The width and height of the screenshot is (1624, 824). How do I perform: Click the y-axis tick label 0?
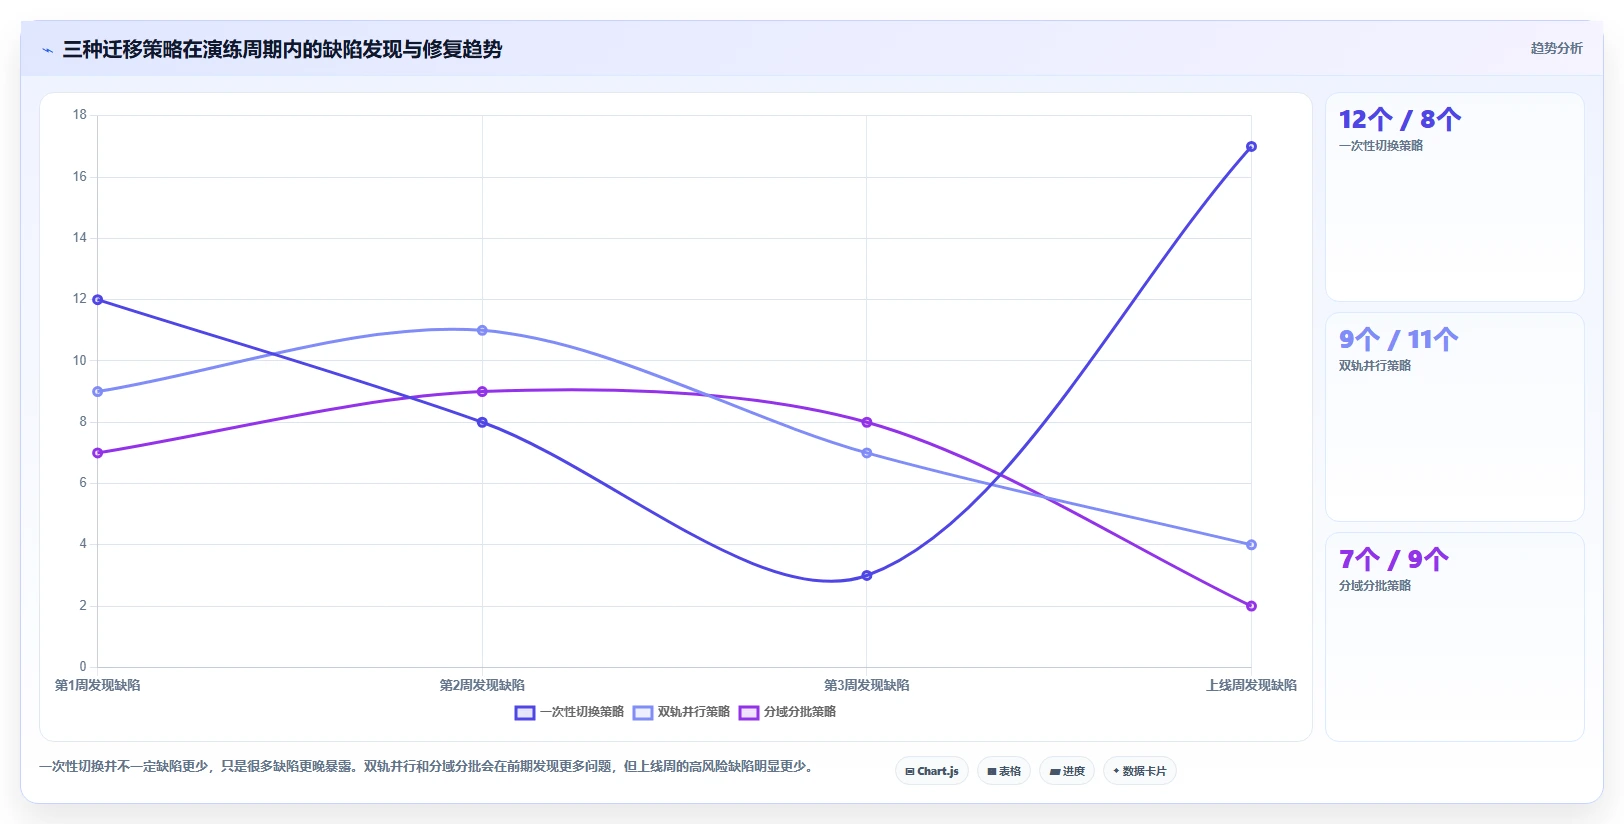click(83, 667)
